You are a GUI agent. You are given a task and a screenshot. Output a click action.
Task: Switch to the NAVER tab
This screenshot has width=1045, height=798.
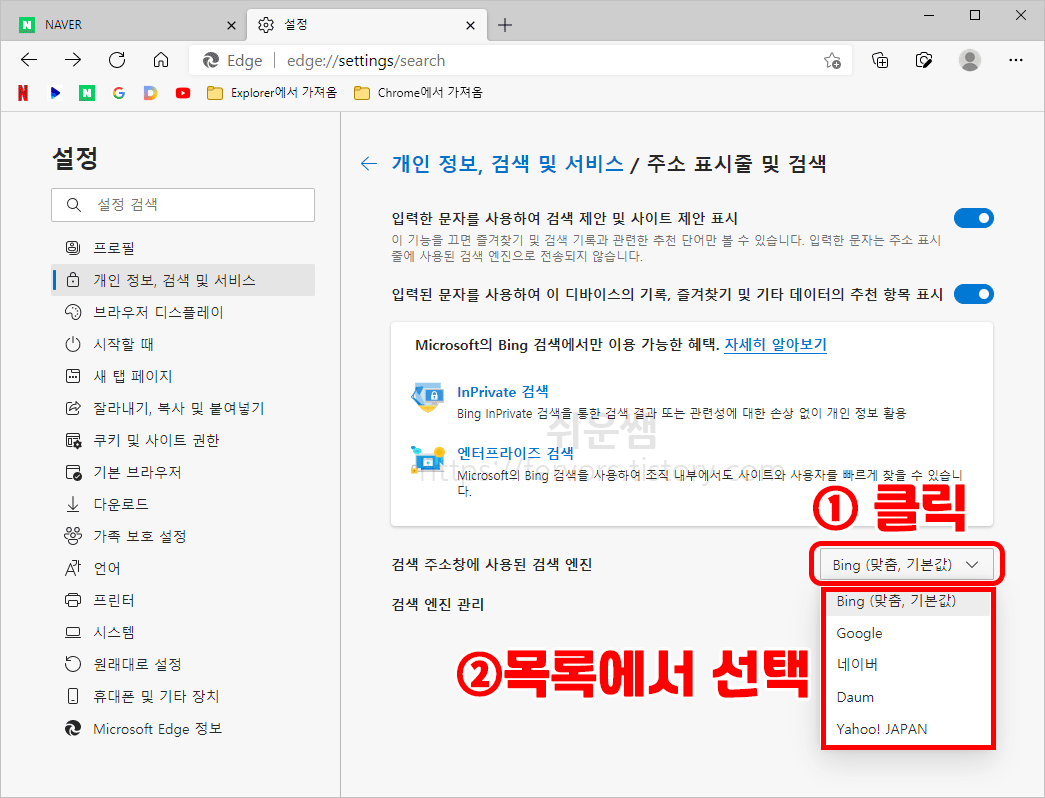click(124, 25)
